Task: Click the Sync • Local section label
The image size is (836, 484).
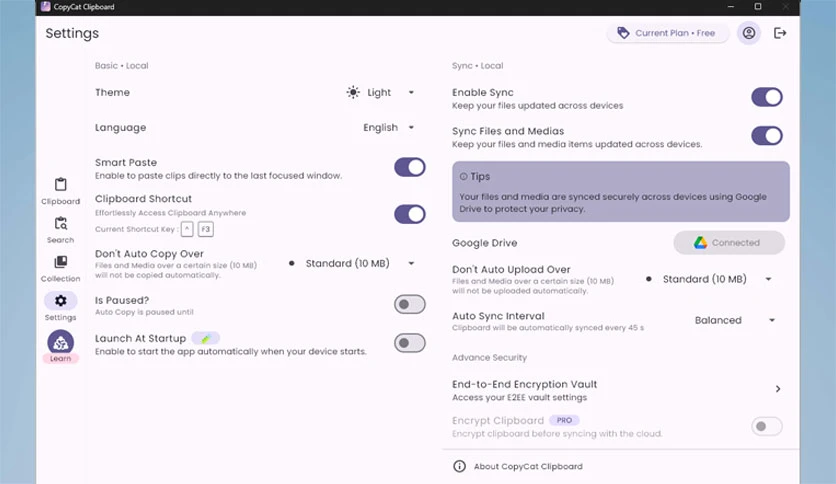Action: (477, 66)
